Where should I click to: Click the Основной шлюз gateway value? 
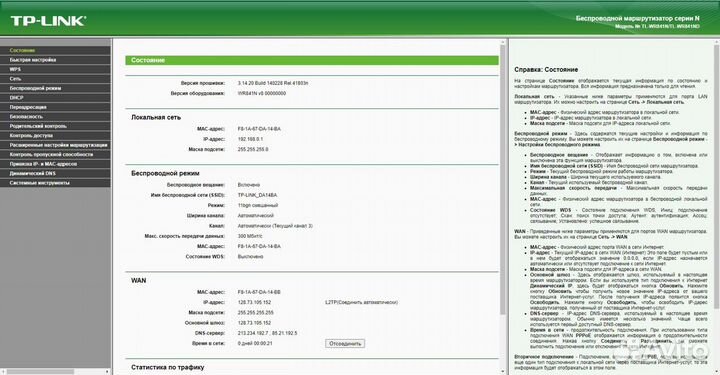[254, 323]
